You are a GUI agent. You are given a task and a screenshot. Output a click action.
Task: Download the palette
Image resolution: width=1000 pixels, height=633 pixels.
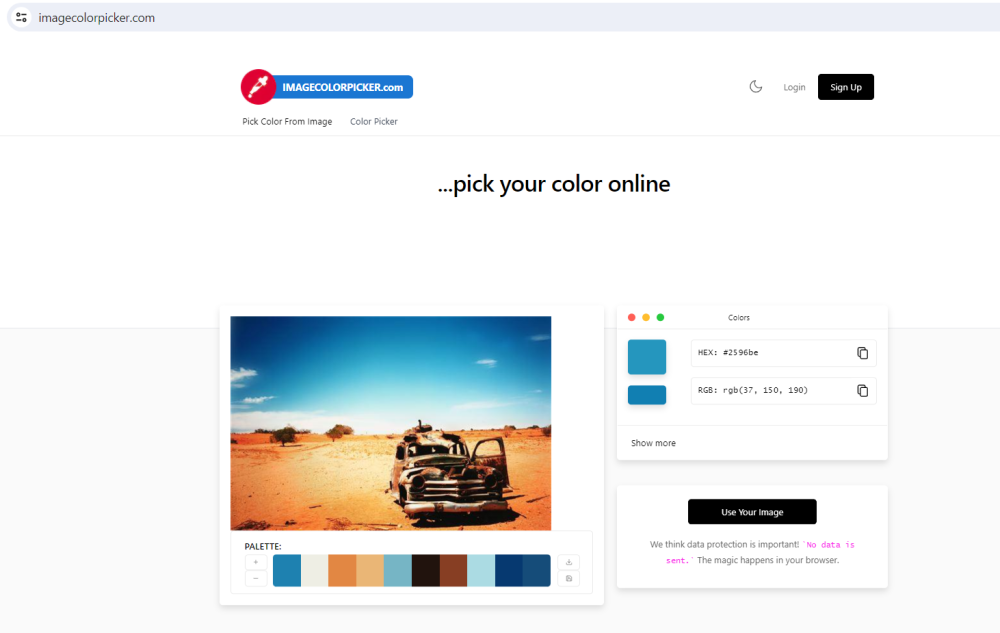point(568,562)
